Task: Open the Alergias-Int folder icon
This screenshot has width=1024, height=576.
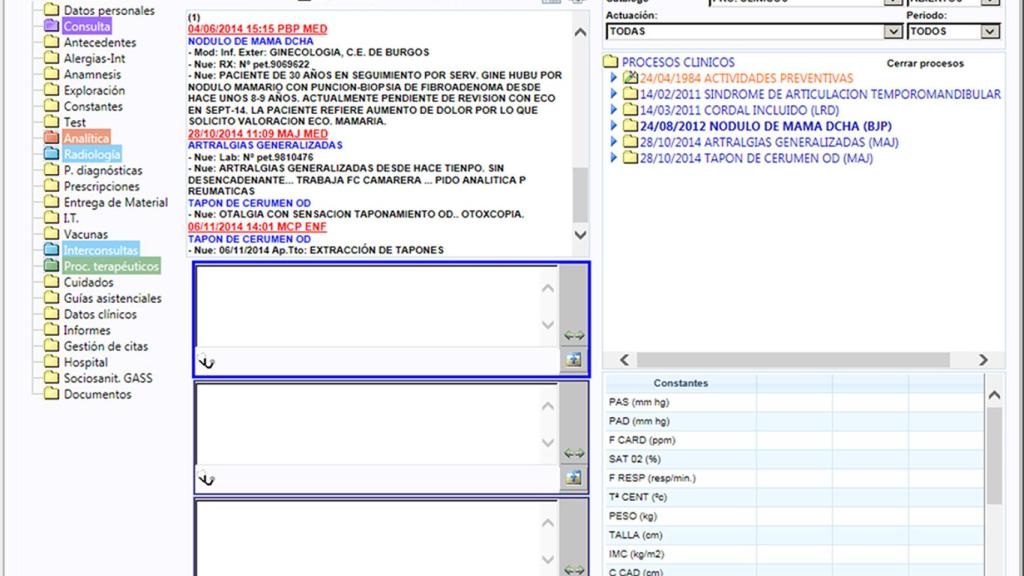Action: pyautogui.click(x=51, y=59)
